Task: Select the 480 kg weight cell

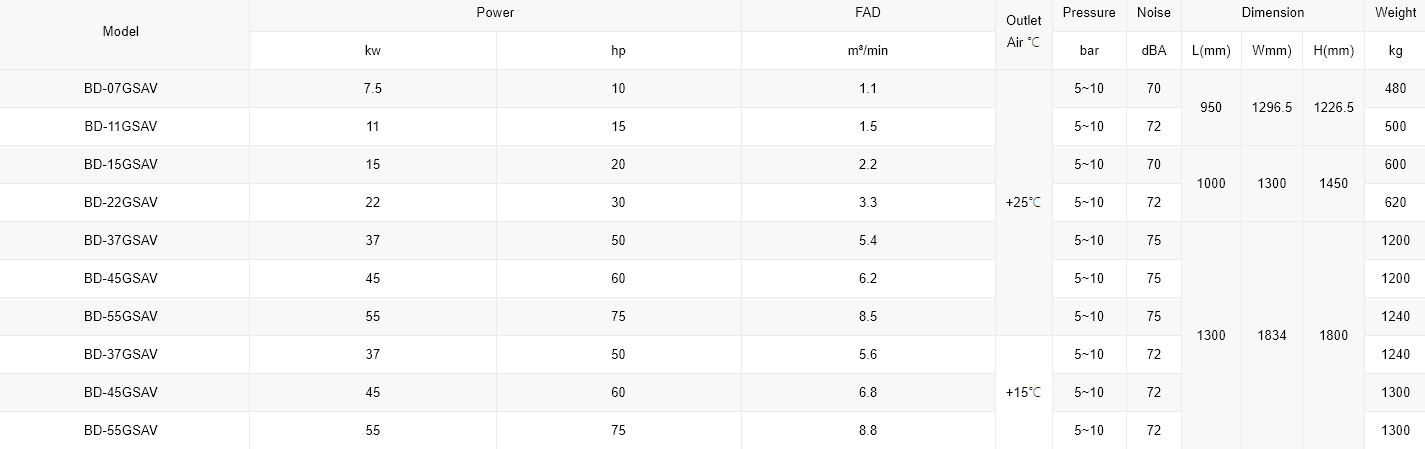Action: tap(1395, 88)
